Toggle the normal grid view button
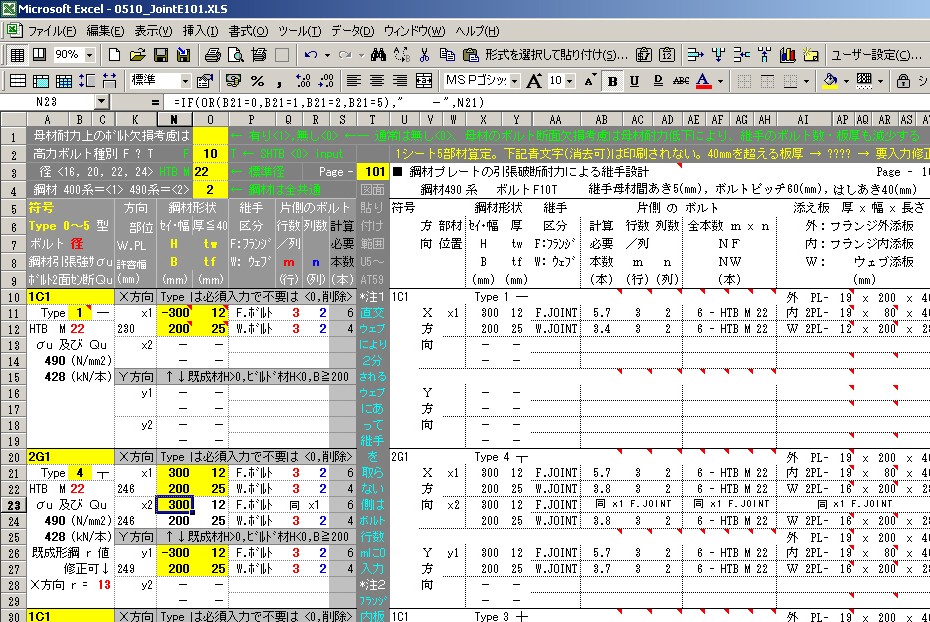Viewport: 930px width, 622px height. 17,55
